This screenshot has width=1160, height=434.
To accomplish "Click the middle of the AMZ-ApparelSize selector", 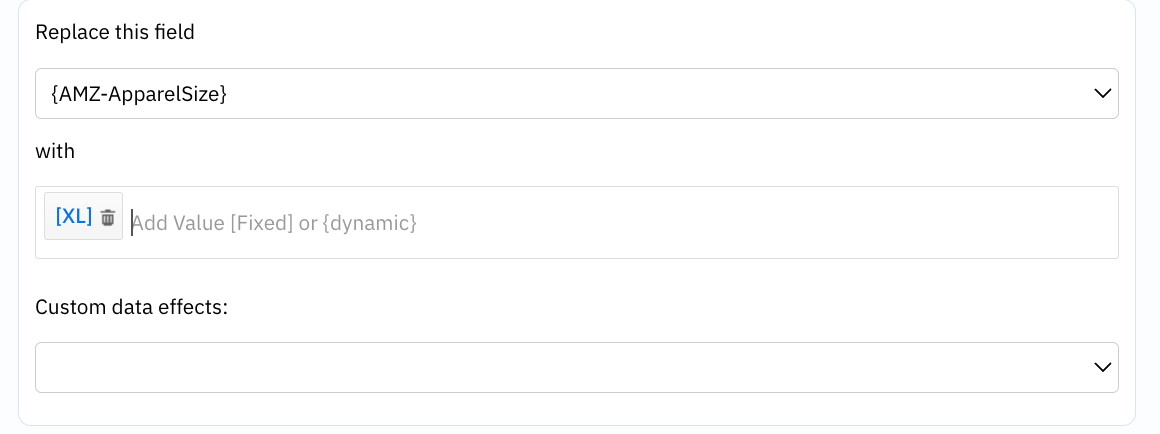I will (x=577, y=93).
